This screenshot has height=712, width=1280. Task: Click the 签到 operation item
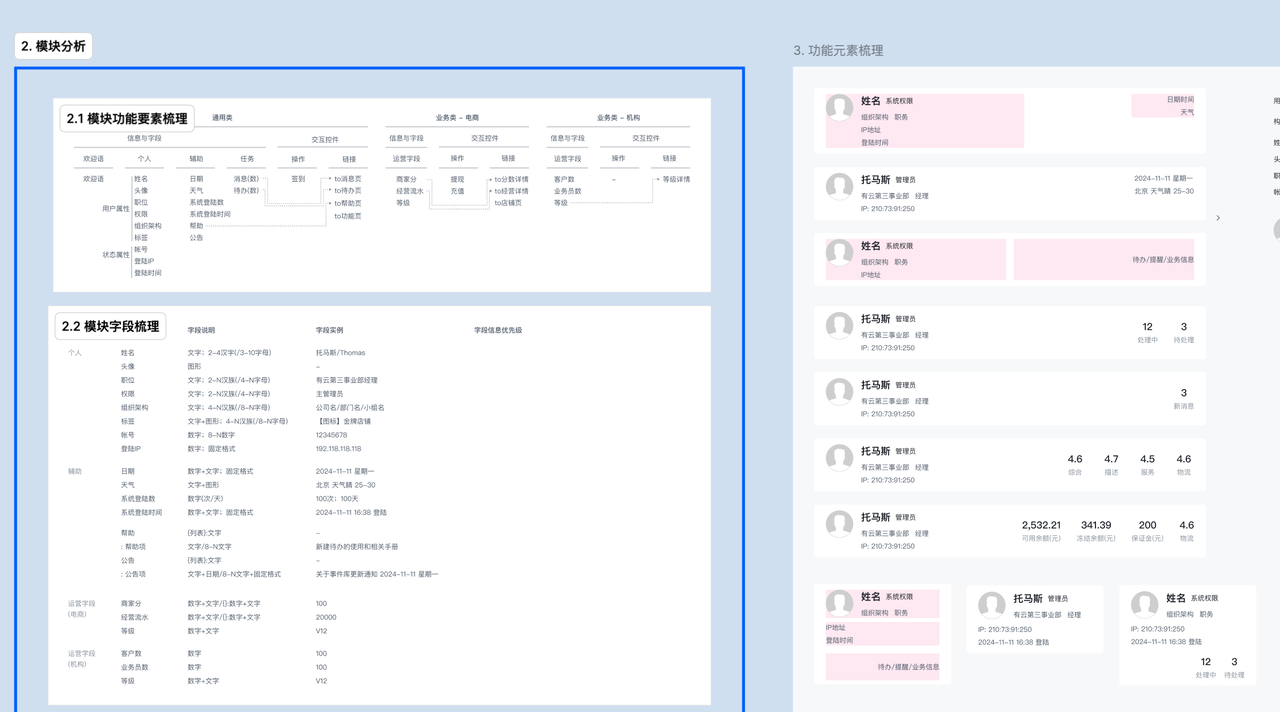coord(298,179)
